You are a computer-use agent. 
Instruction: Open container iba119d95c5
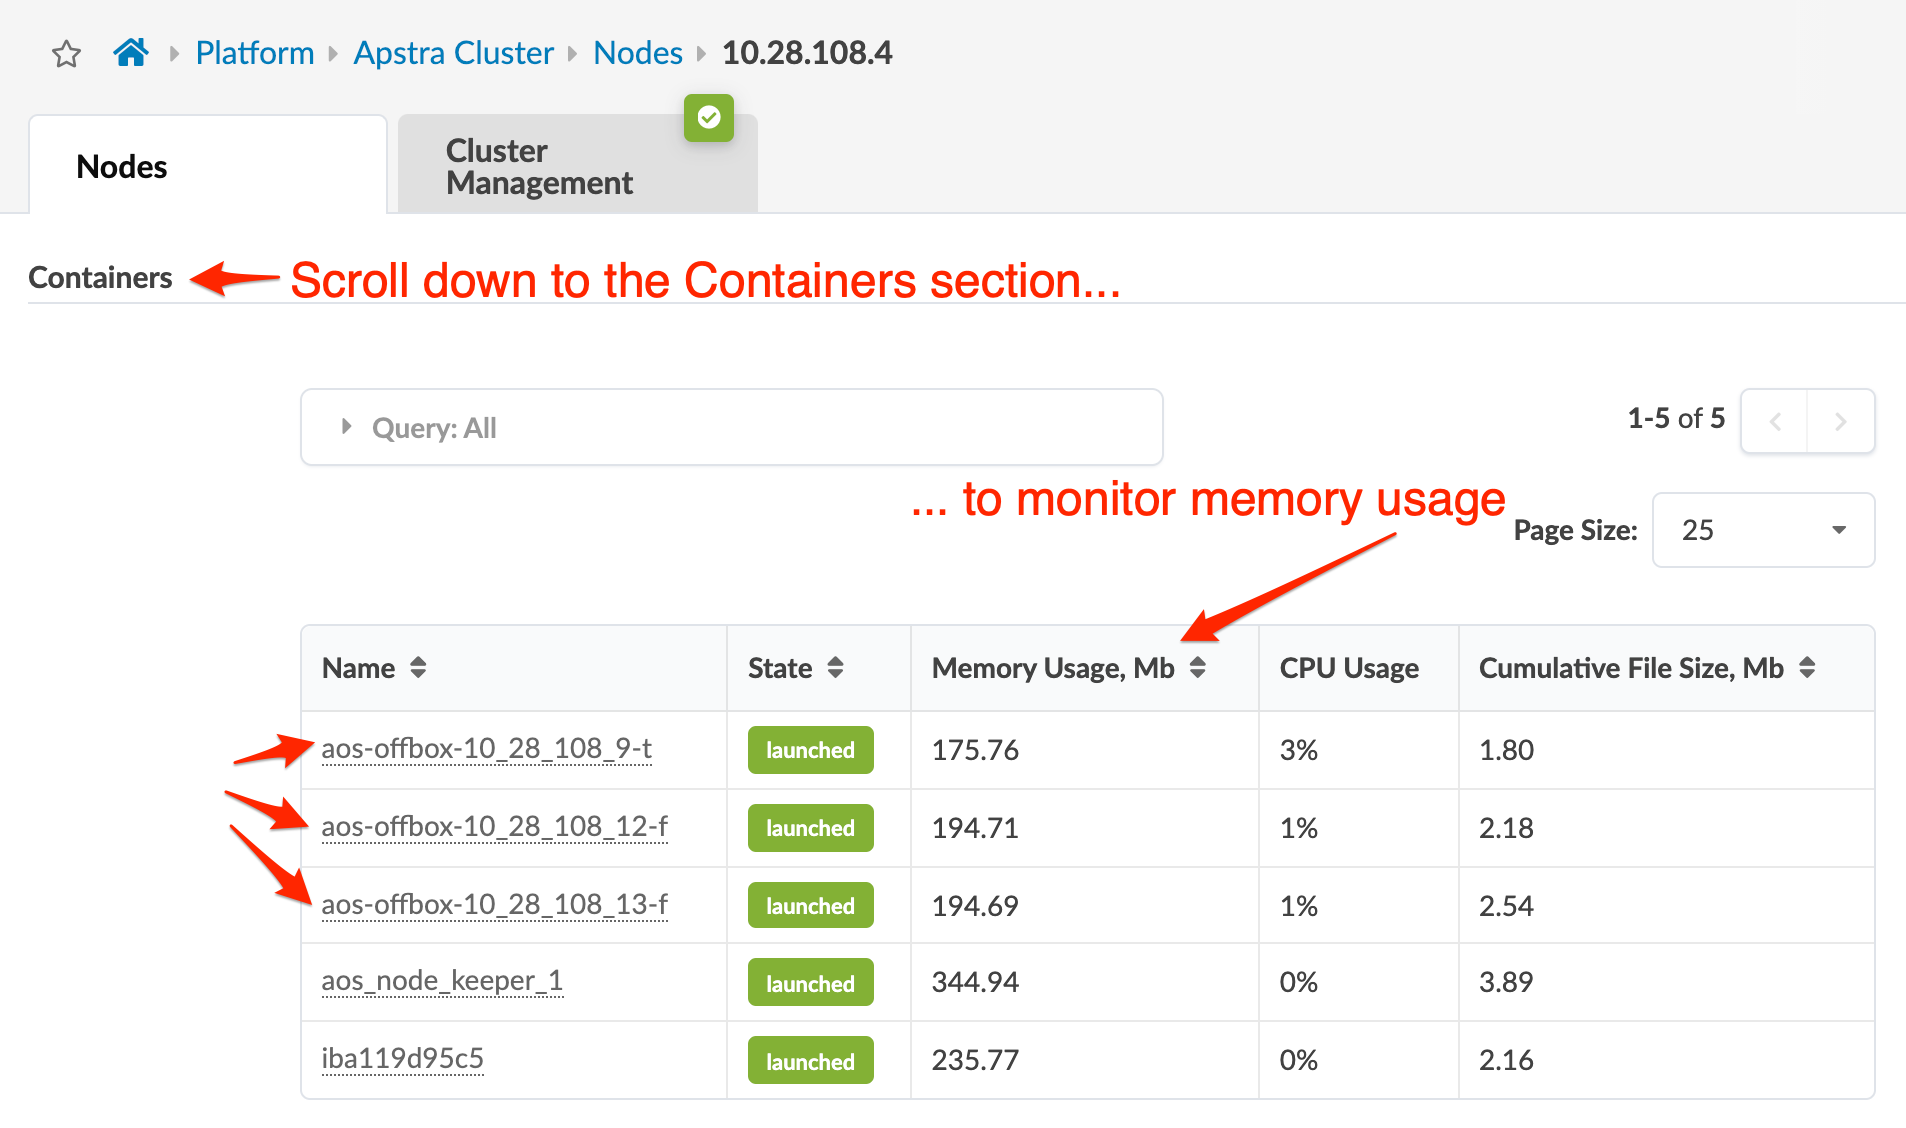click(x=403, y=1059)
